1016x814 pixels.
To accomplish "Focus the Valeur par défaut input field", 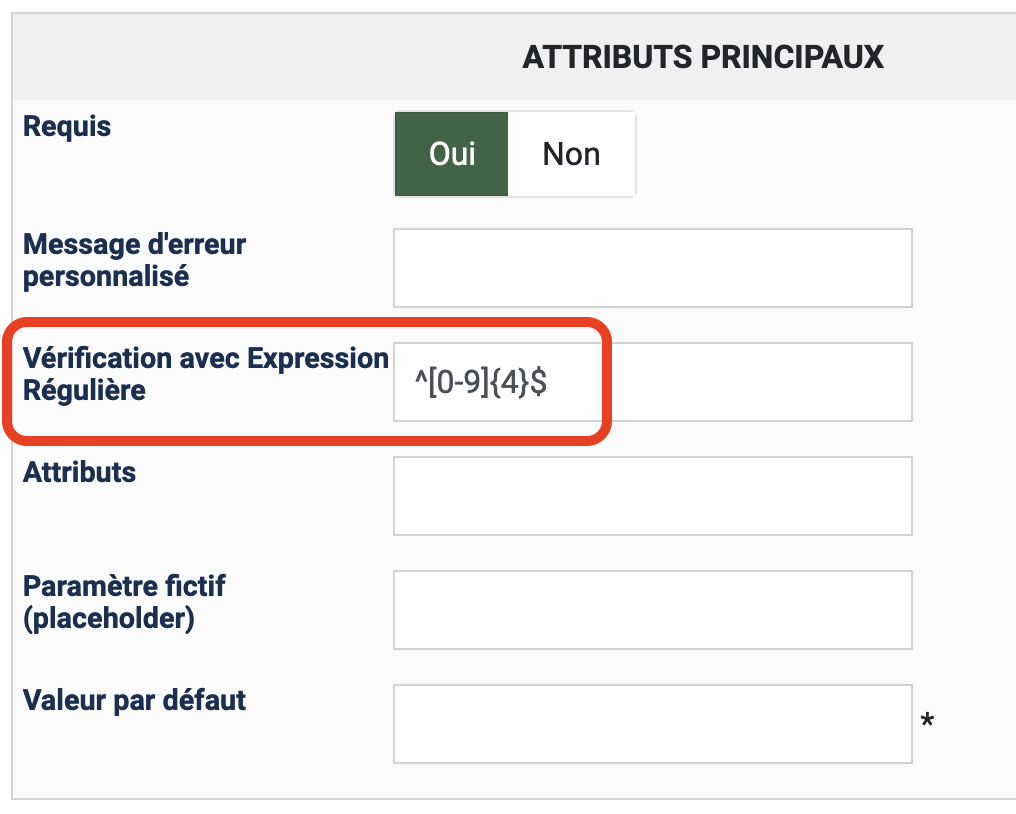I will point(652,724).
